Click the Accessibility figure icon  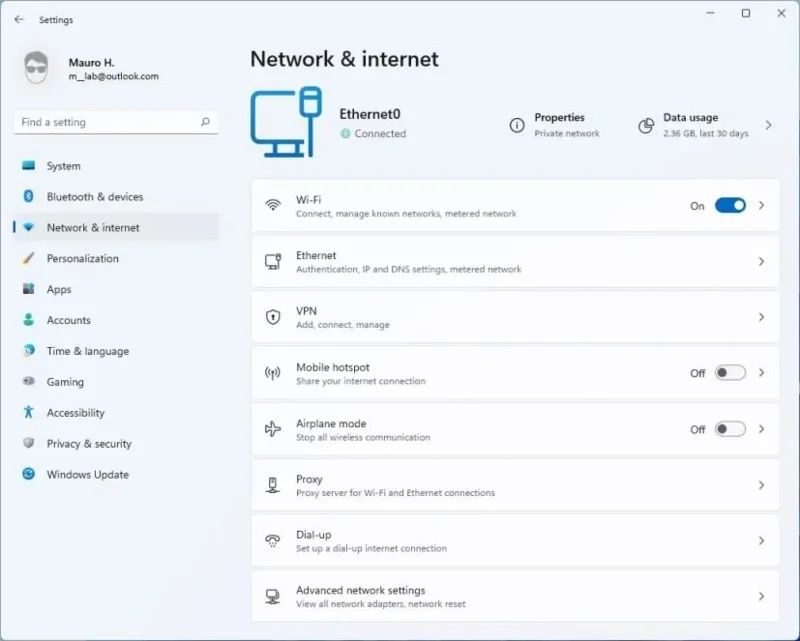pyautogui.click(x=29, y=412)
